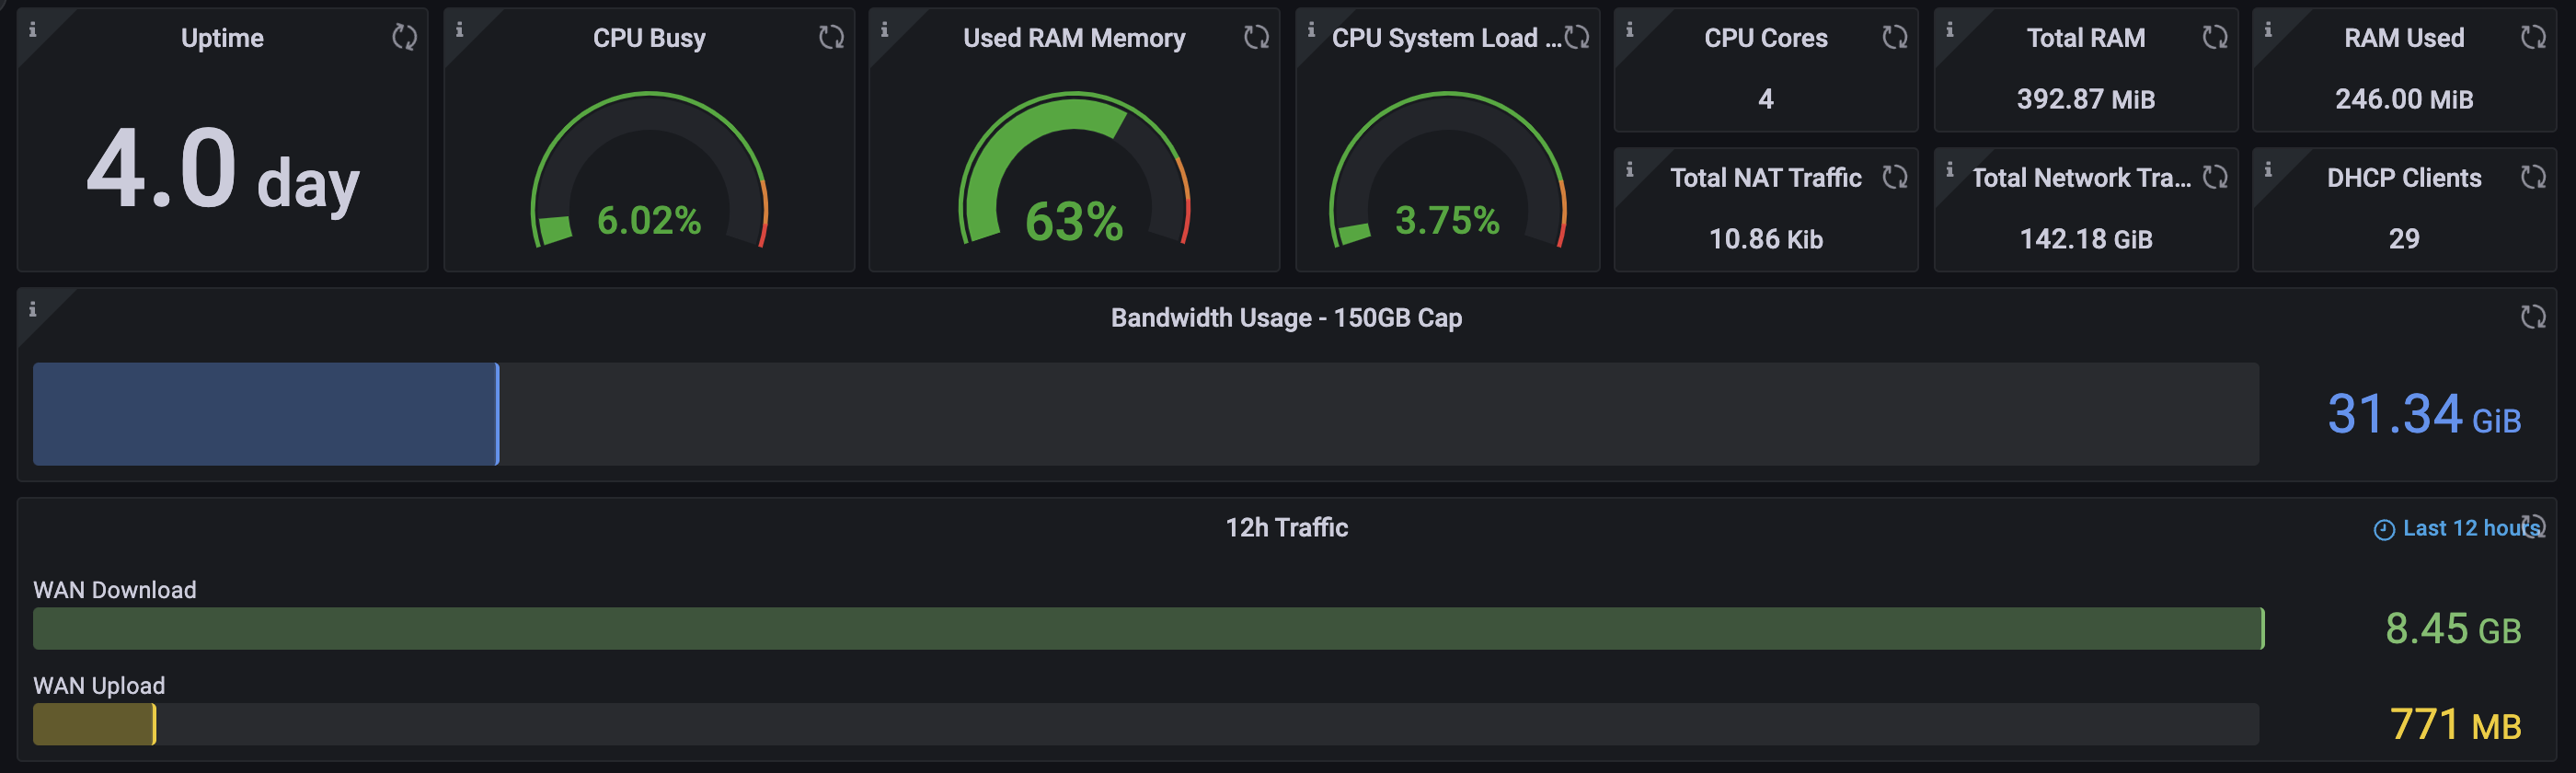Open Bandwidth Usage - 150GB Cap title menu
The image size is (2576, 773).
coord(1286,318)
